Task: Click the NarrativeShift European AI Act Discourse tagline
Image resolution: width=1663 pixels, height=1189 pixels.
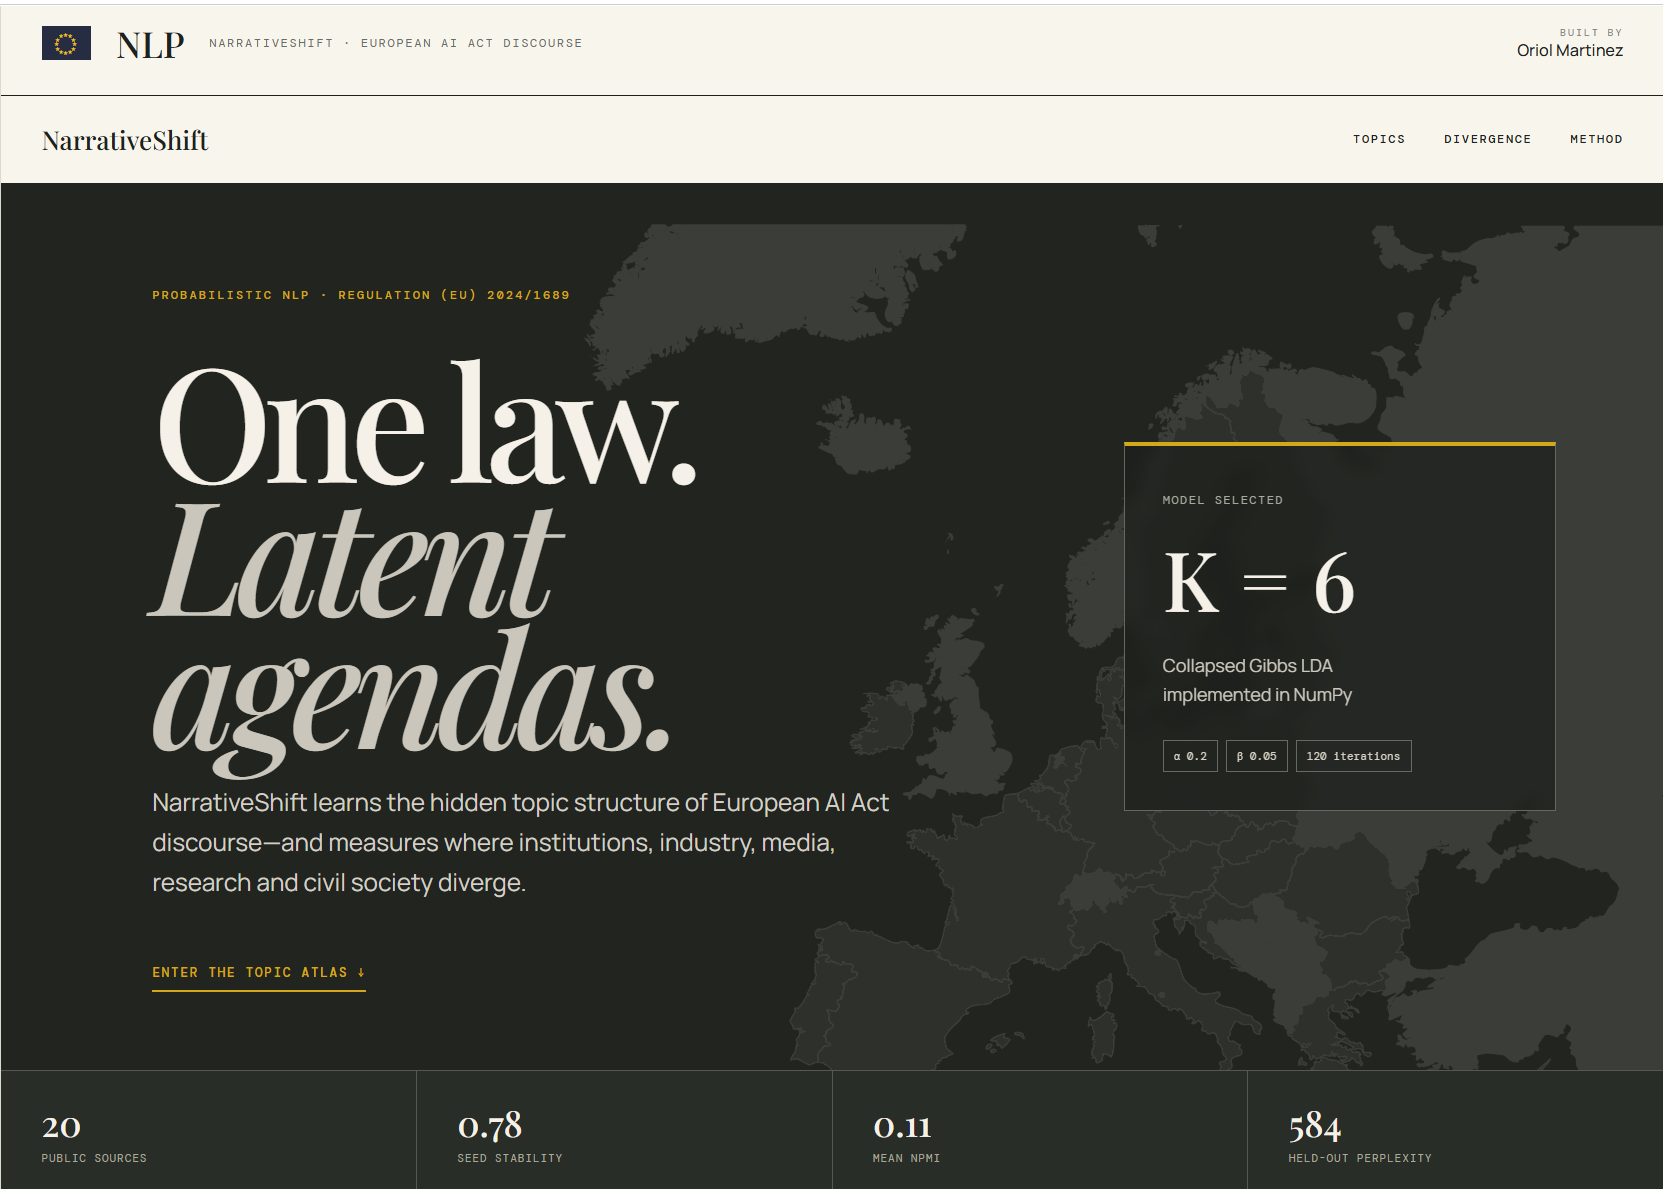Action: coord(395,43)
